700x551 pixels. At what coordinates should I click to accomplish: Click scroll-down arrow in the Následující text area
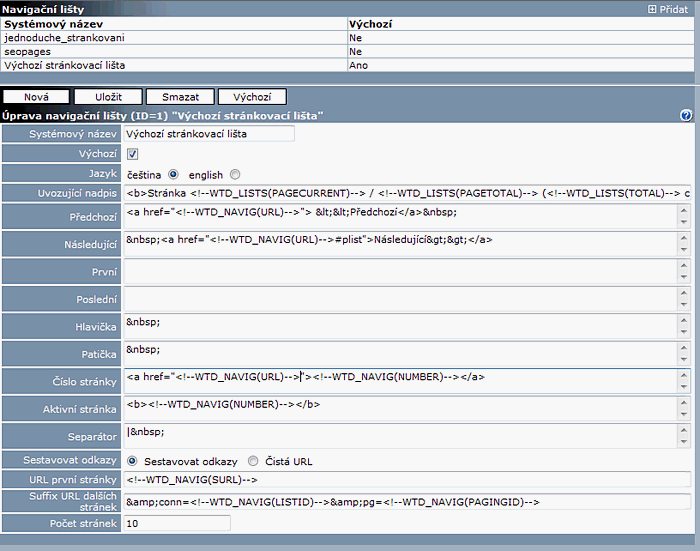coord(683,250)
